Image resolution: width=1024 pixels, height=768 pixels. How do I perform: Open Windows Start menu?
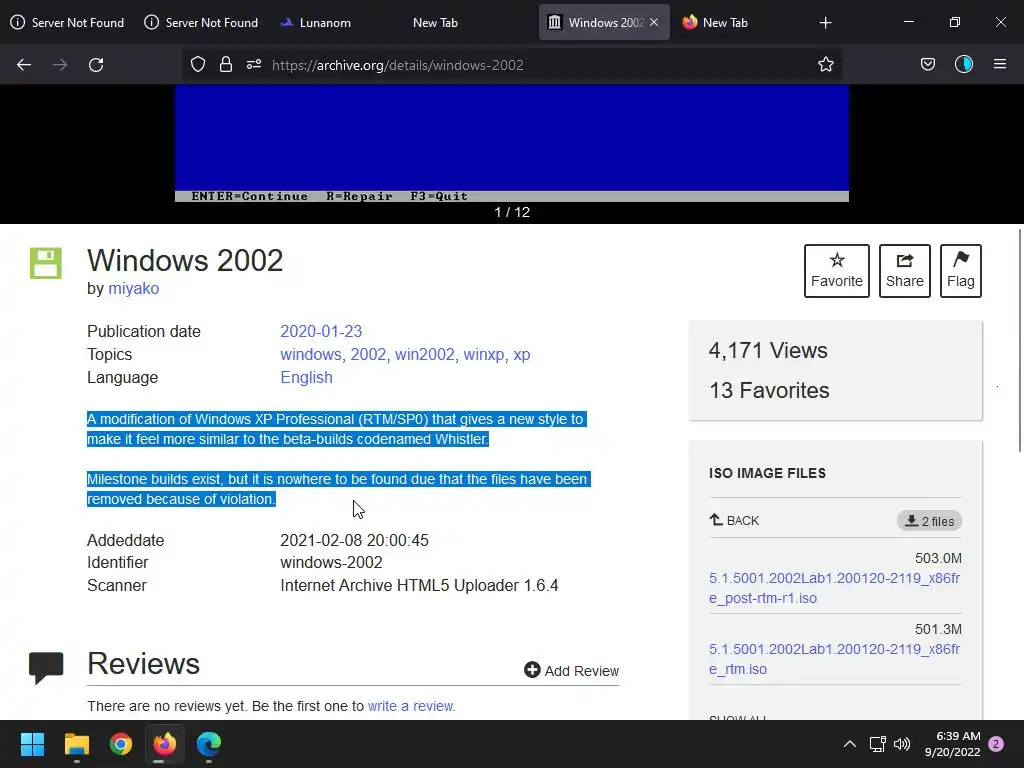(x=32, y=744)
